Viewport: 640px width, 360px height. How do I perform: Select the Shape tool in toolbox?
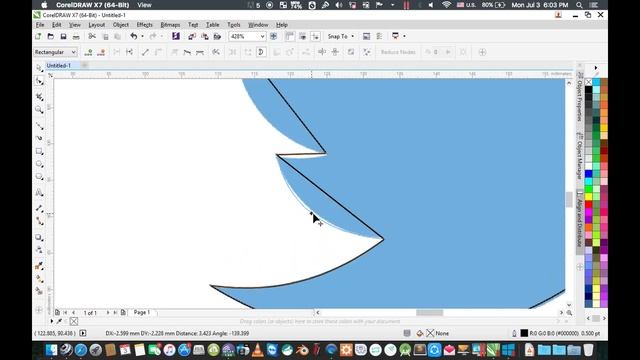[x=39, y=81]
